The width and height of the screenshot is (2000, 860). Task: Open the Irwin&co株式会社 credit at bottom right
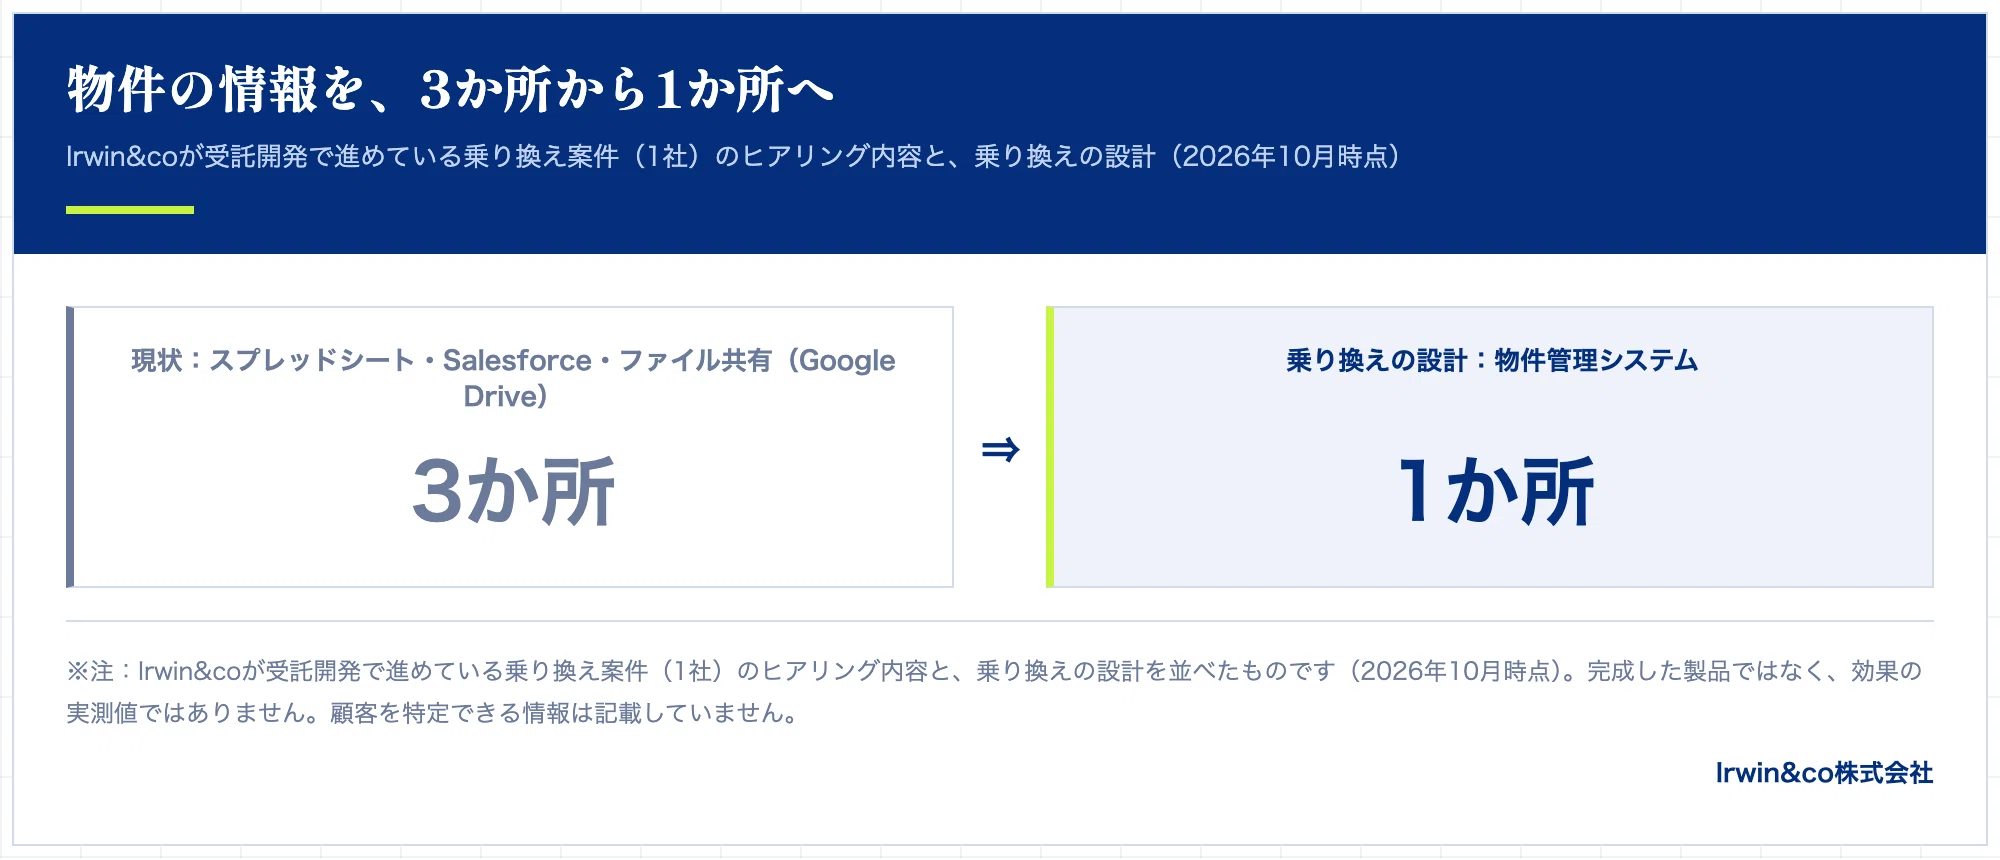1824,773
